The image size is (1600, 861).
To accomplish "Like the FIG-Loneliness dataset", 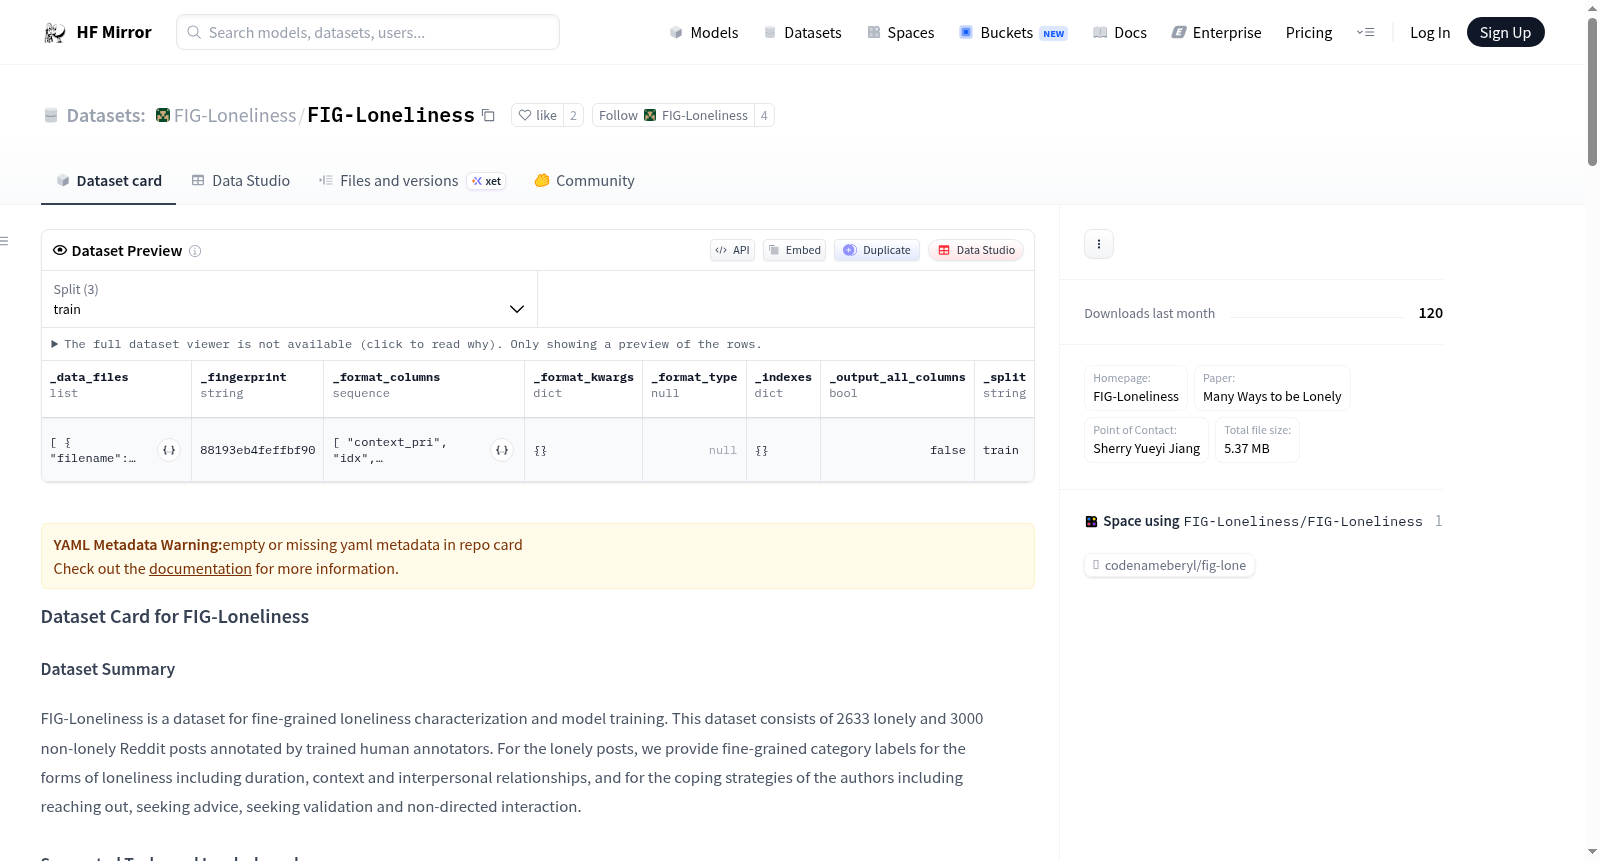I will [538, 115].
